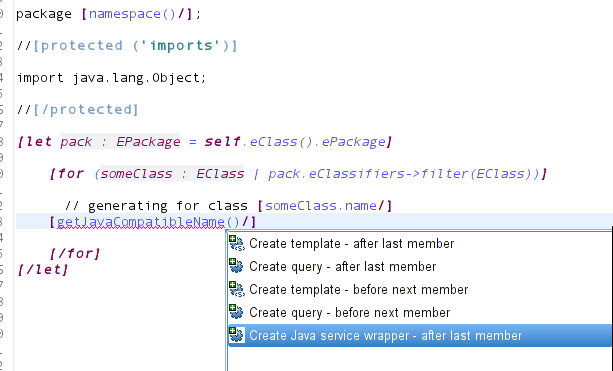This screenshot has height=371, width=613.
Task: Click the [/for] closing tag
Action: coord(75,254)
